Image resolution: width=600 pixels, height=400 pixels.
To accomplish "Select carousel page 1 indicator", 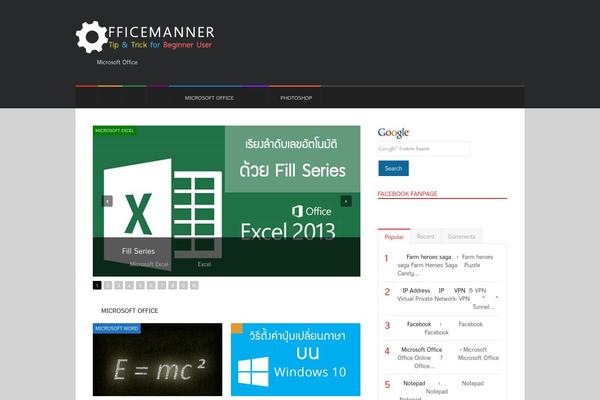I will pos(97,285).
